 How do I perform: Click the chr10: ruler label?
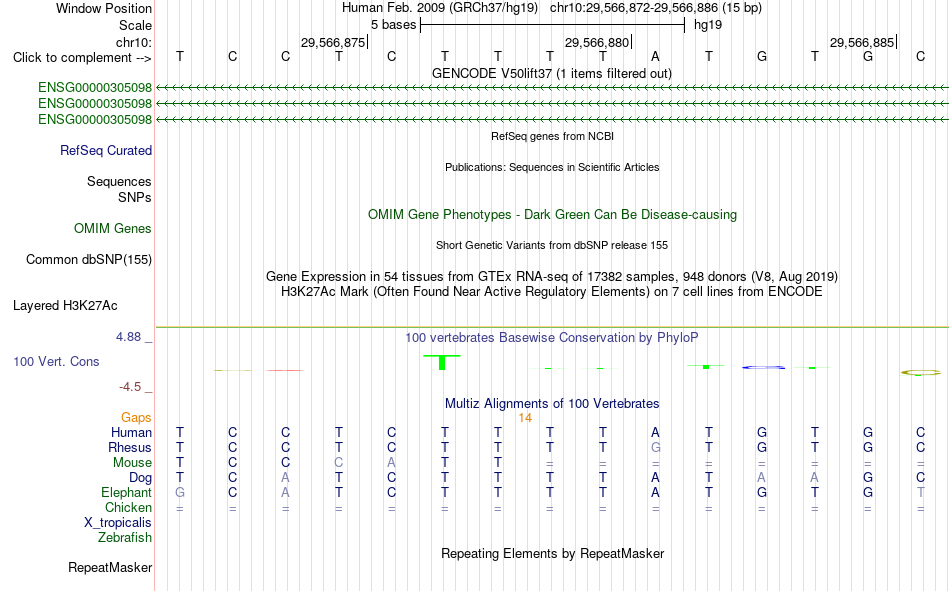click(133, 42)
